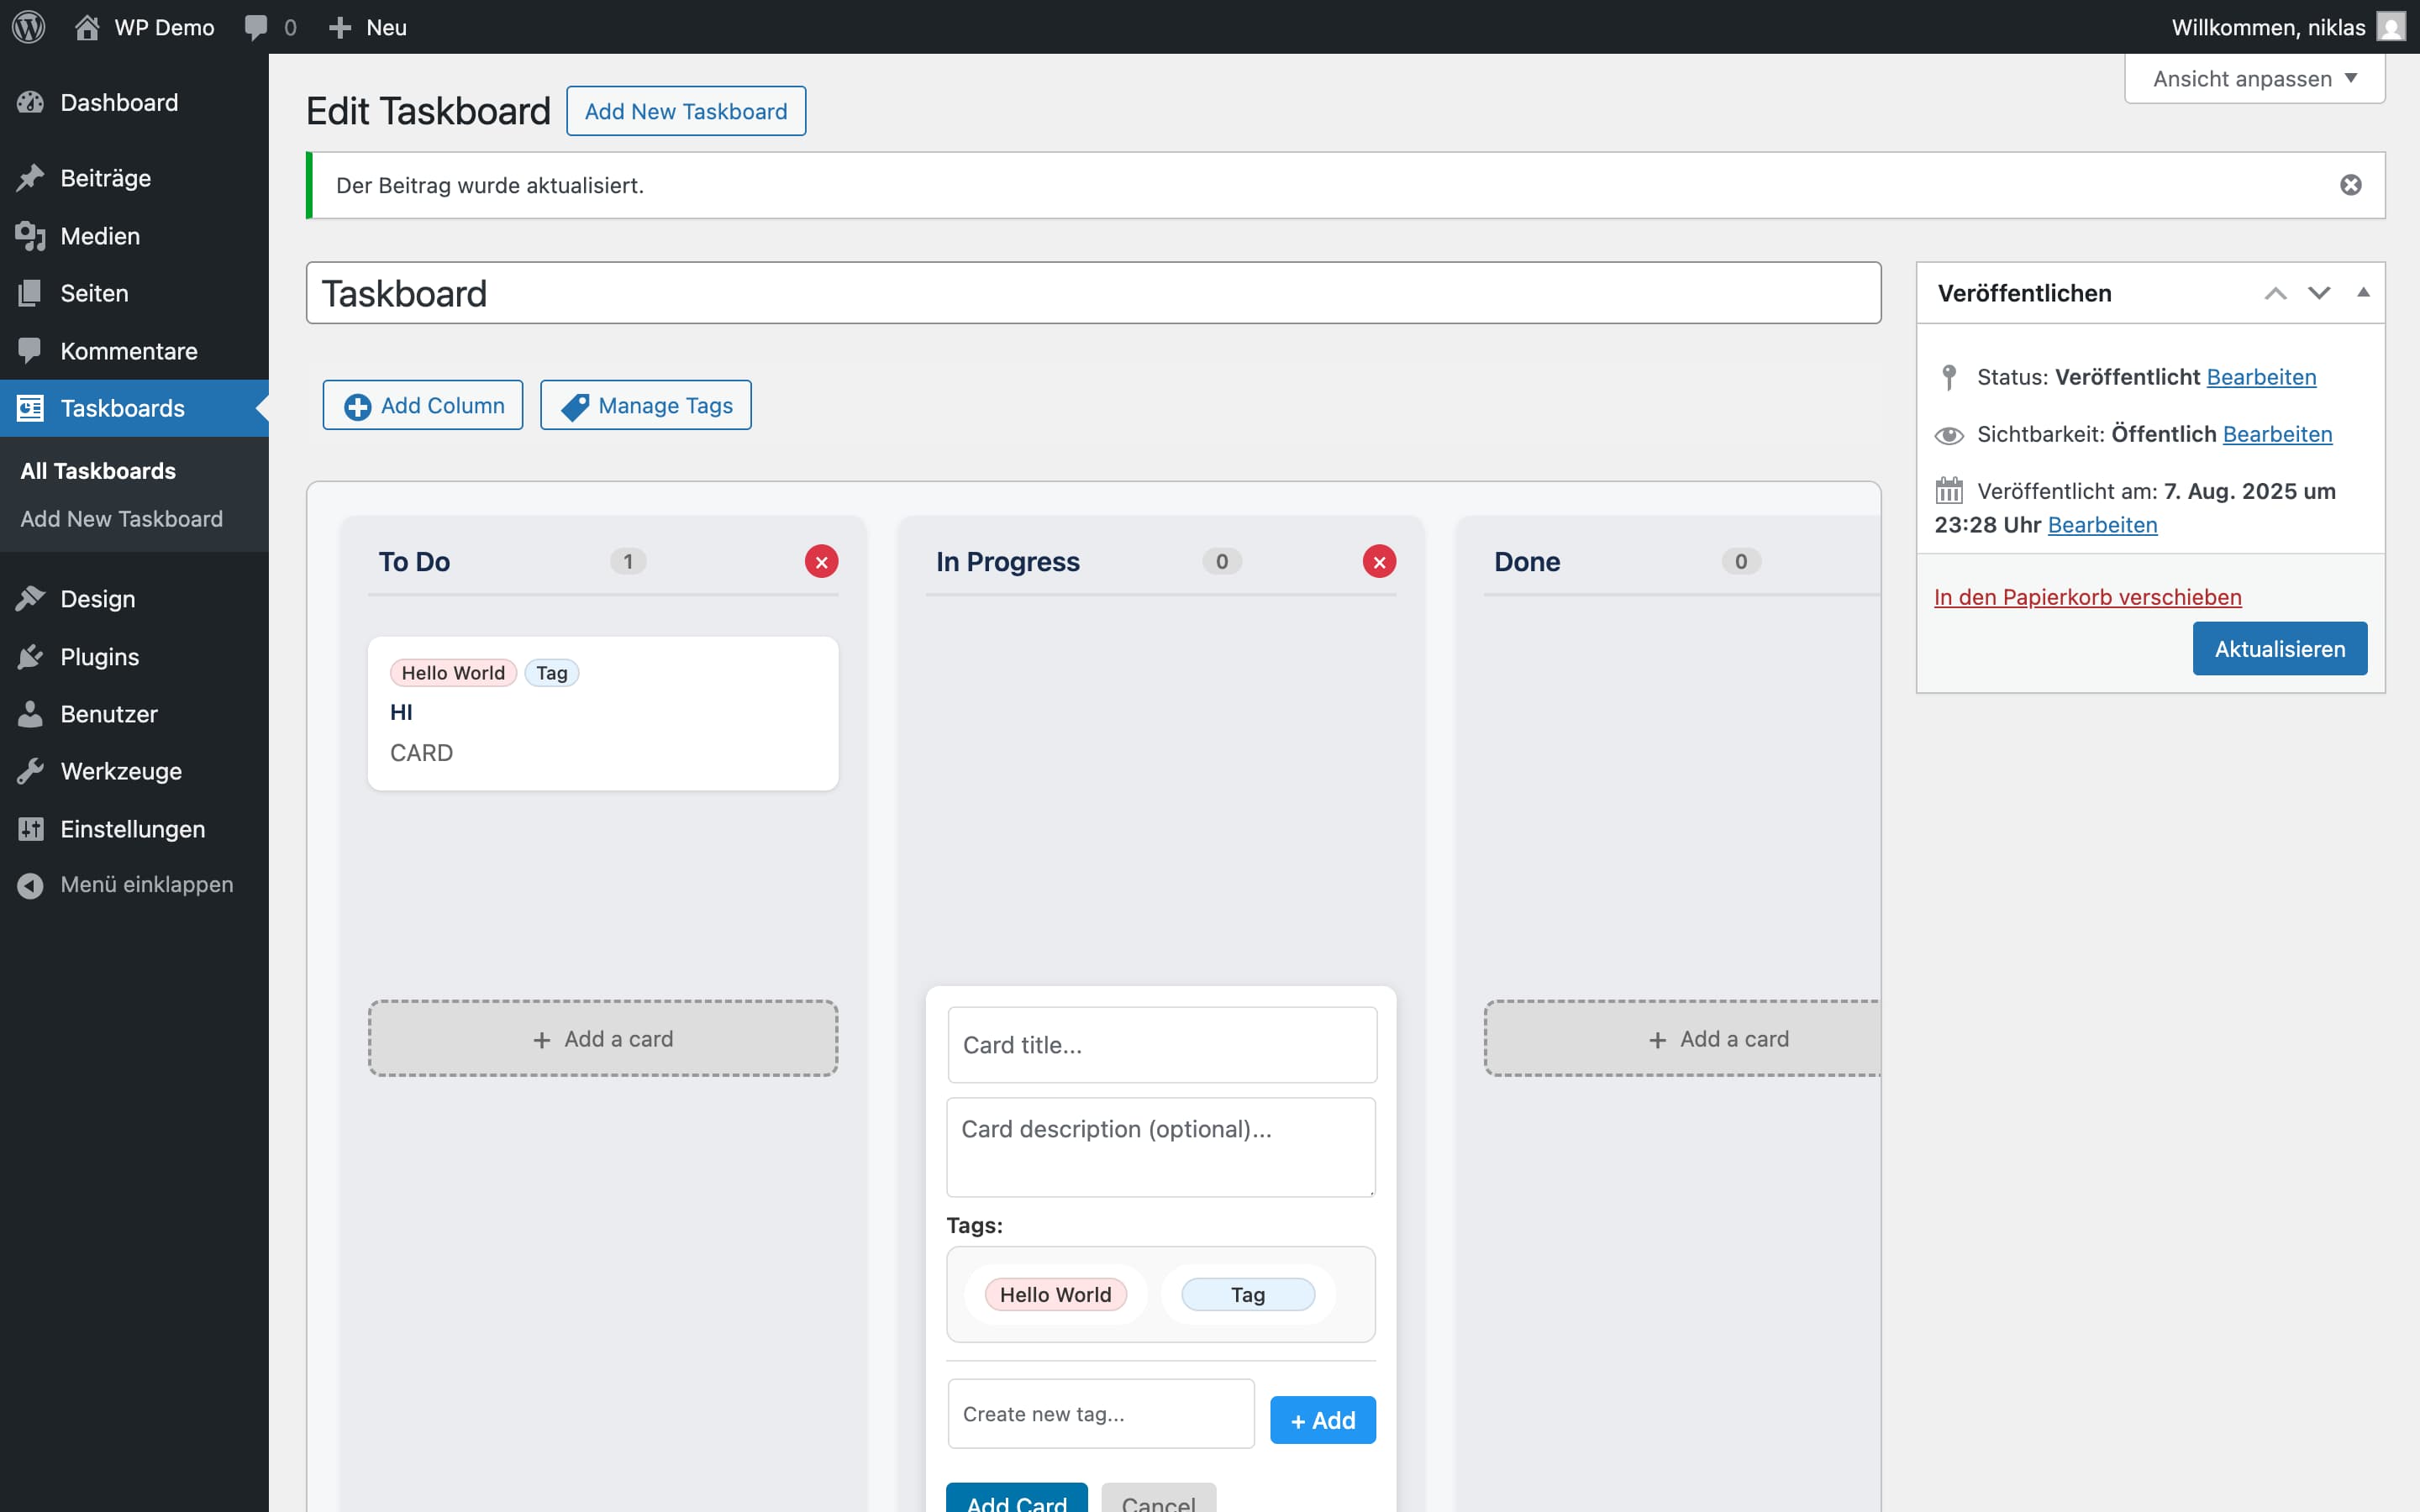Collapse the Veröffentlichen panel with the triangle
Viewport: 2420px width, 1512px height.
click(x=2363, y=293)
